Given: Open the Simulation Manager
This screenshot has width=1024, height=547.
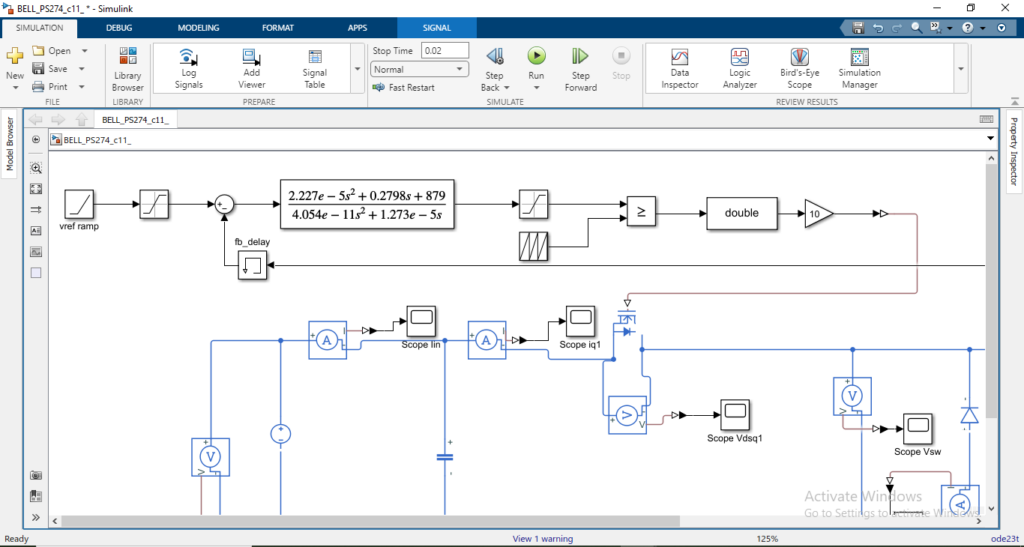Looking at the screenshot, I should 859,69.
